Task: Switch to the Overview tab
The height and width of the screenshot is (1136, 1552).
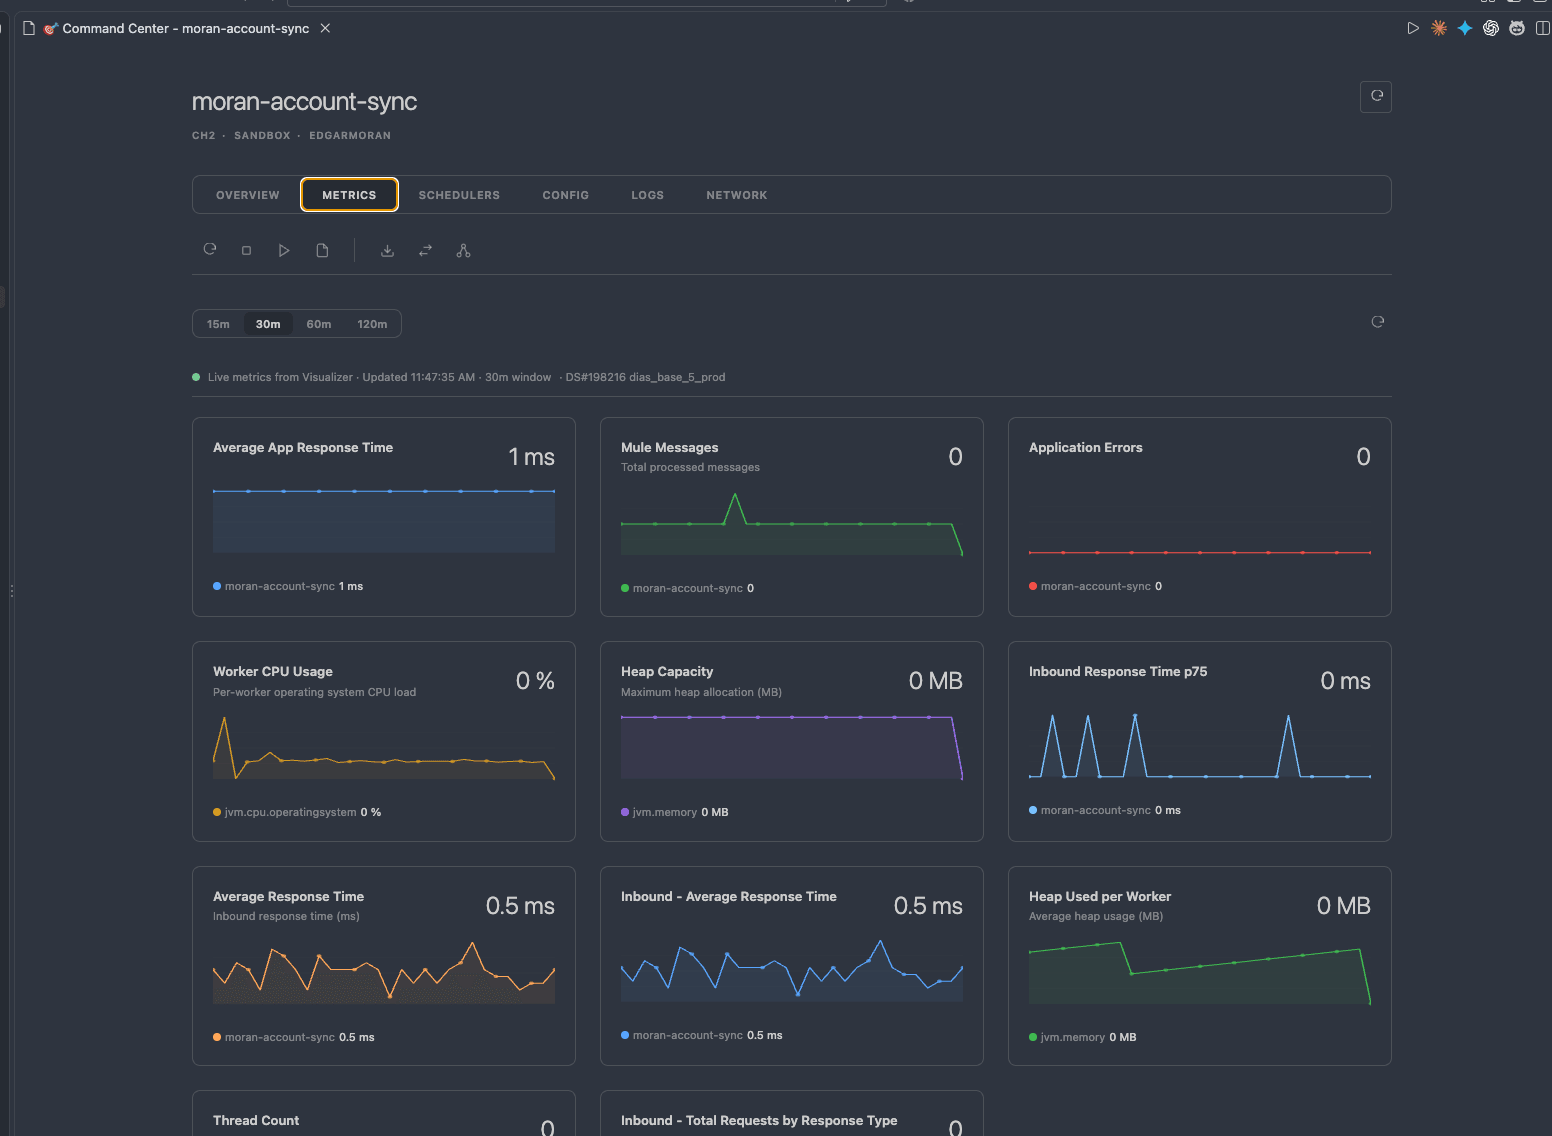Action: pyautogui.click(x=248, y=195)
